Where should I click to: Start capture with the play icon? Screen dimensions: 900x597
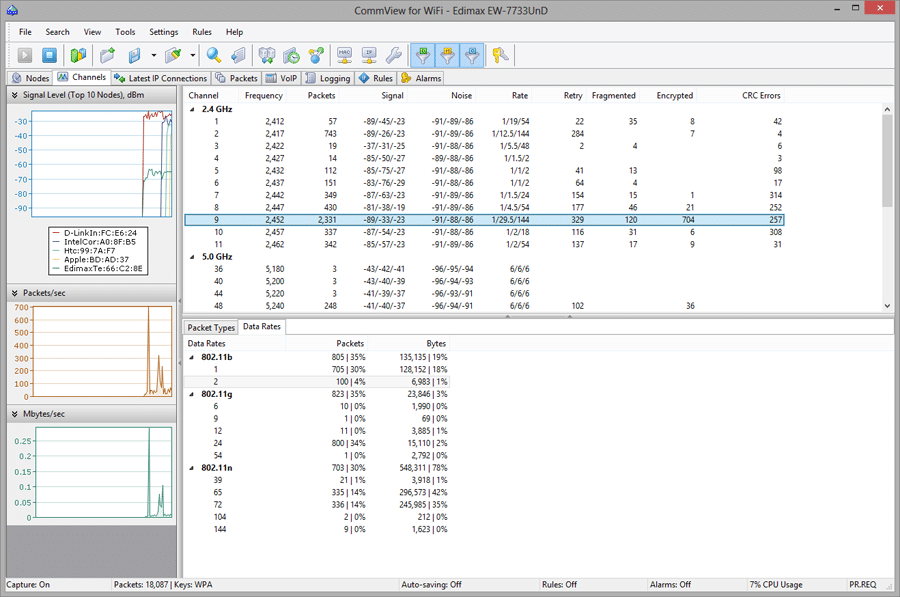pyautogui.click(x=23, y=56)
